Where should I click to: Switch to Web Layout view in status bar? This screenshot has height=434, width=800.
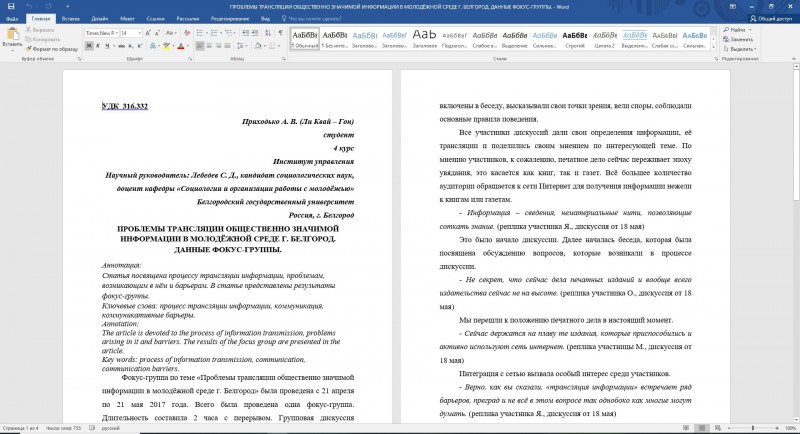click(x=717, y=428)
